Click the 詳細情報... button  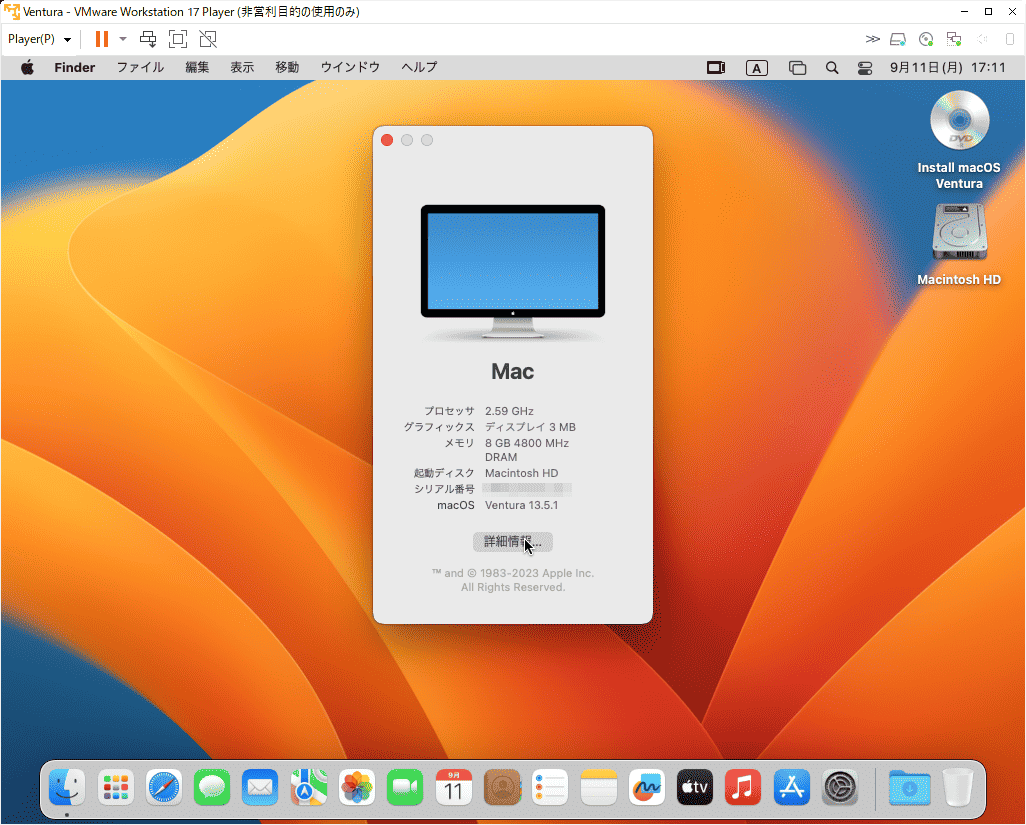click(x=513, y=542)
